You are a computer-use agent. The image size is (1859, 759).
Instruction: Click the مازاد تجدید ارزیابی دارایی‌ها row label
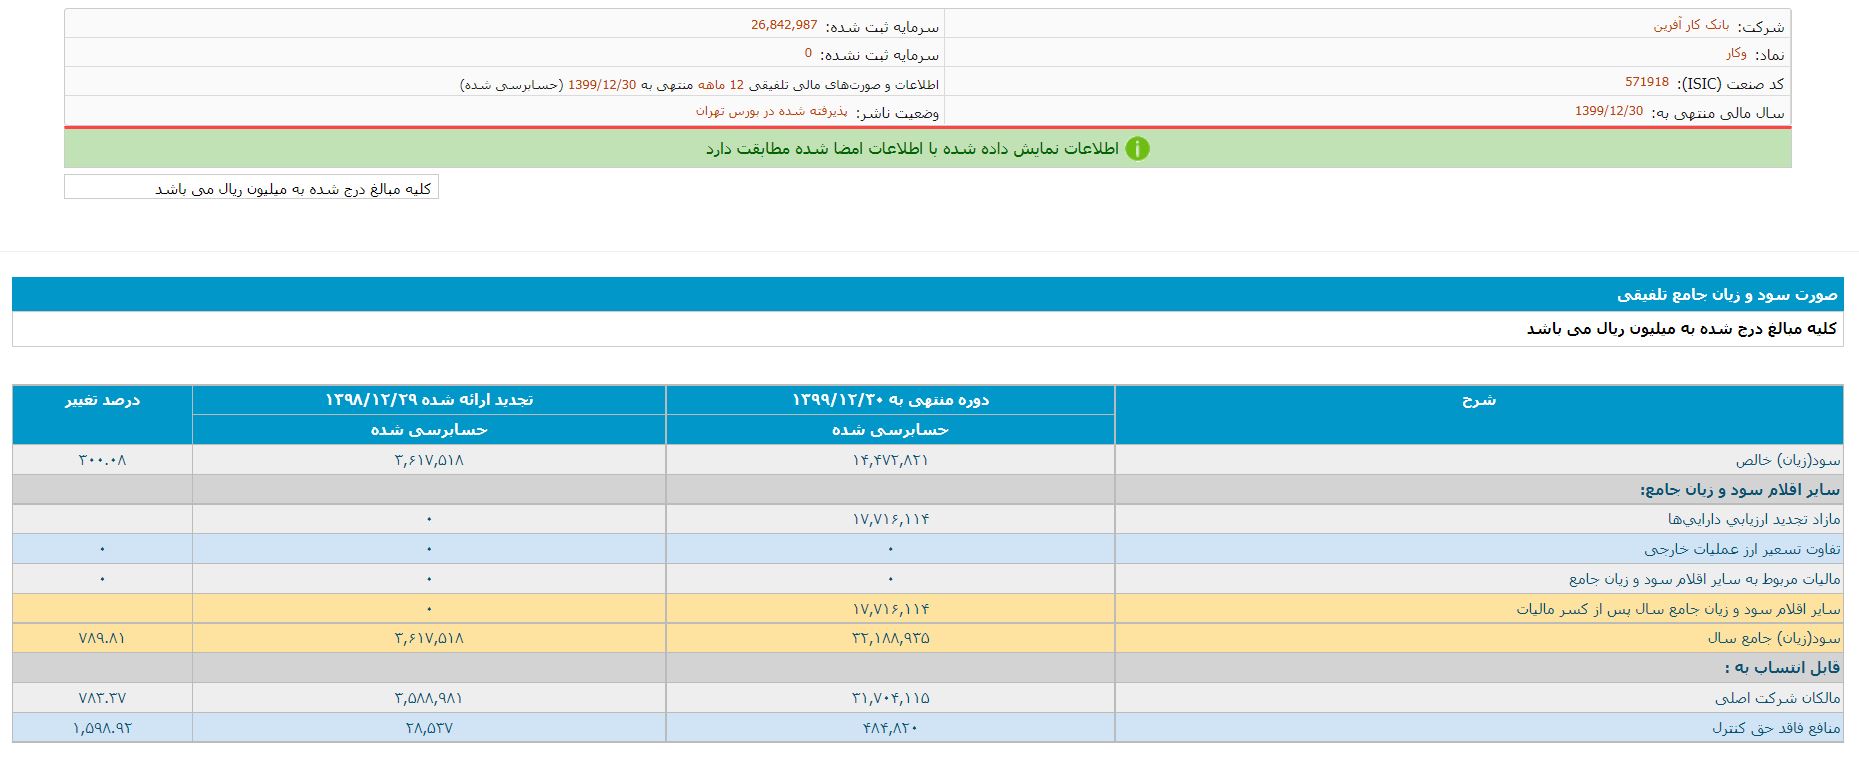1753,519
